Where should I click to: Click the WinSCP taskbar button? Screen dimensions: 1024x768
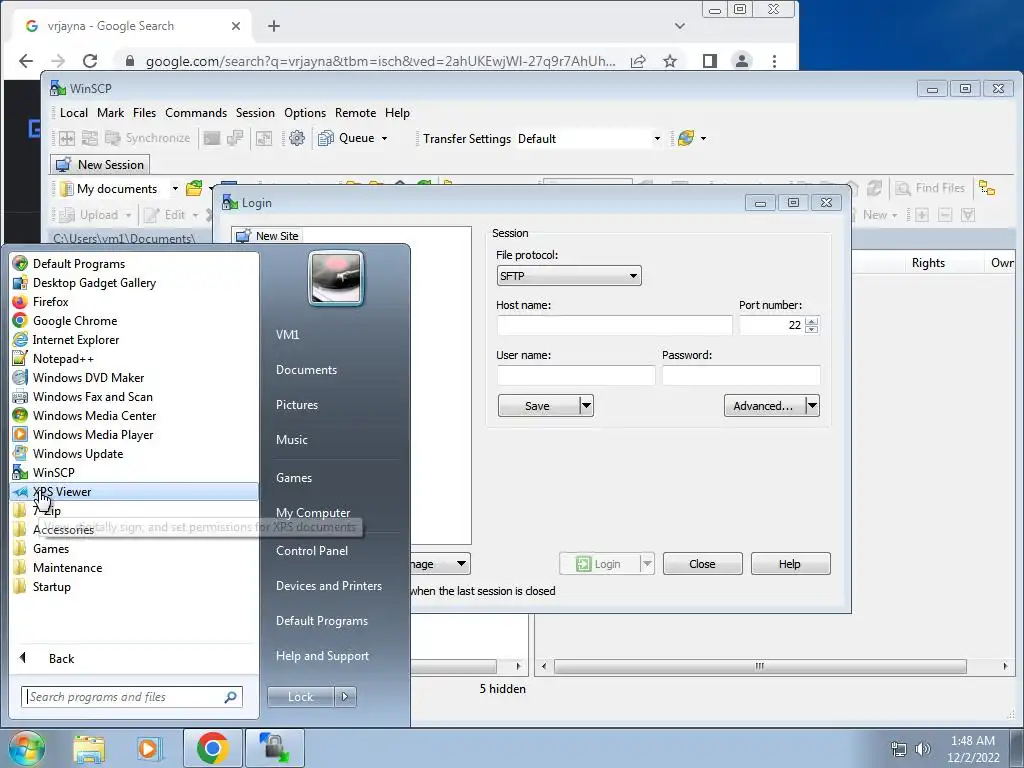click(x=274, y=748)
